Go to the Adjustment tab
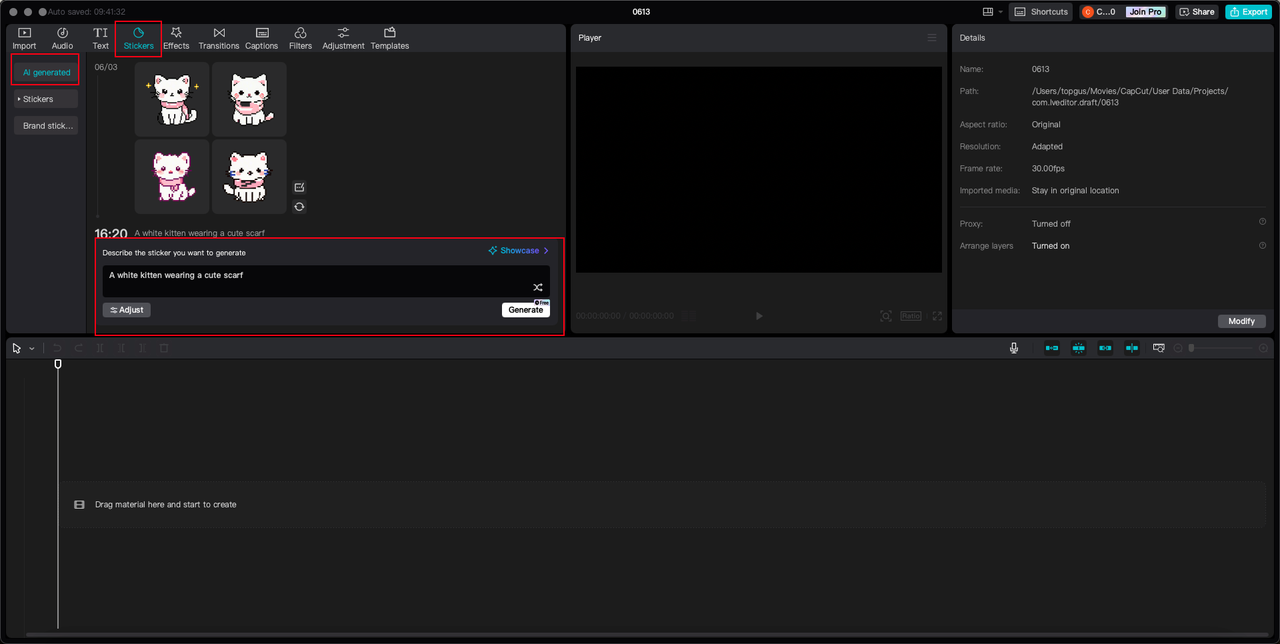The image size is (1280, 644). coord(343,38)
